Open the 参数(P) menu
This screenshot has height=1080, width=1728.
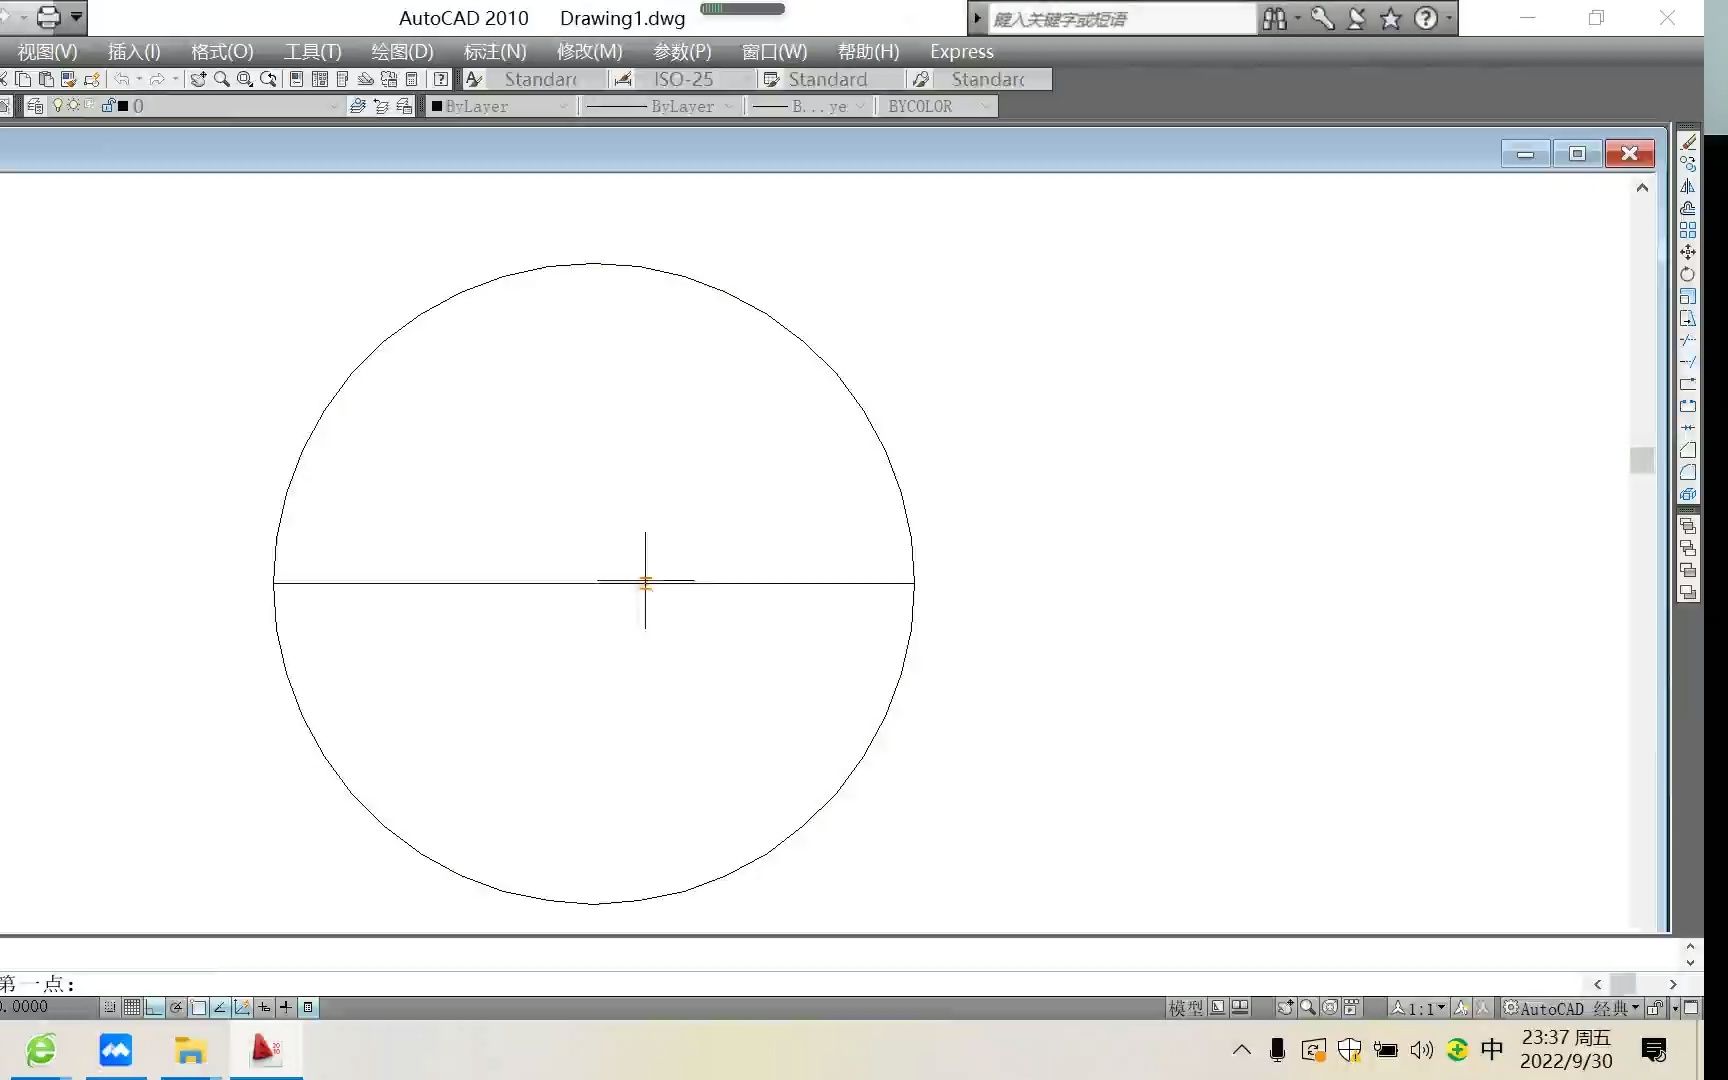pyautogui.click(x=682, y=51)
